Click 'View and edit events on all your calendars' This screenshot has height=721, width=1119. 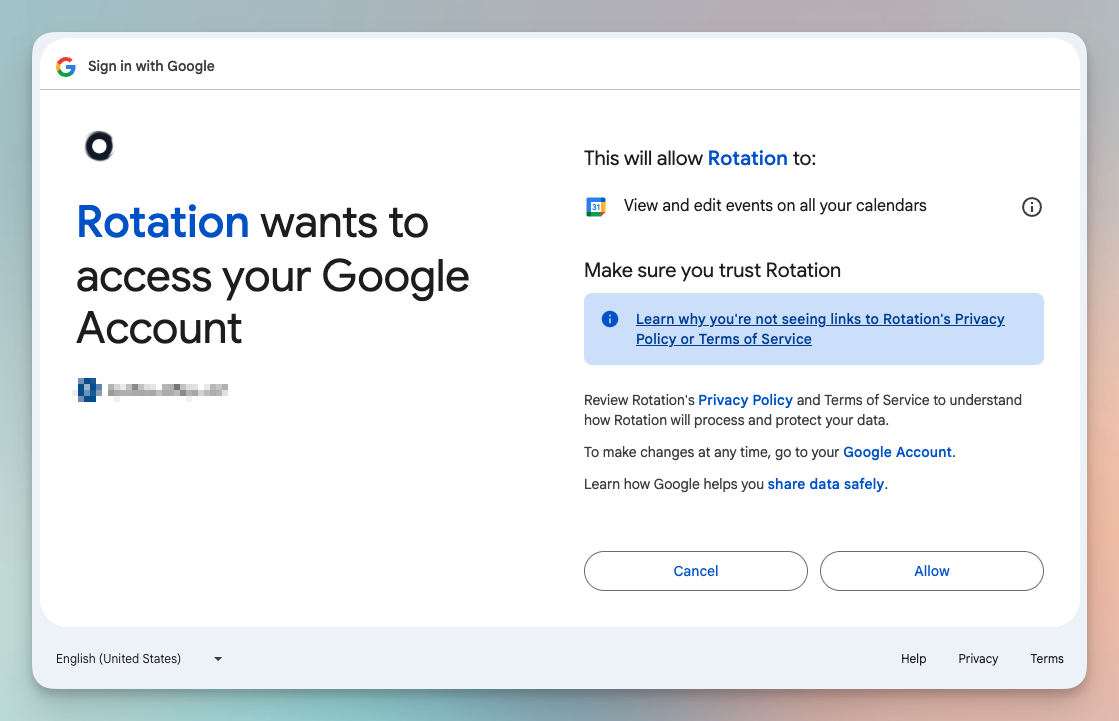pos(775,206)
